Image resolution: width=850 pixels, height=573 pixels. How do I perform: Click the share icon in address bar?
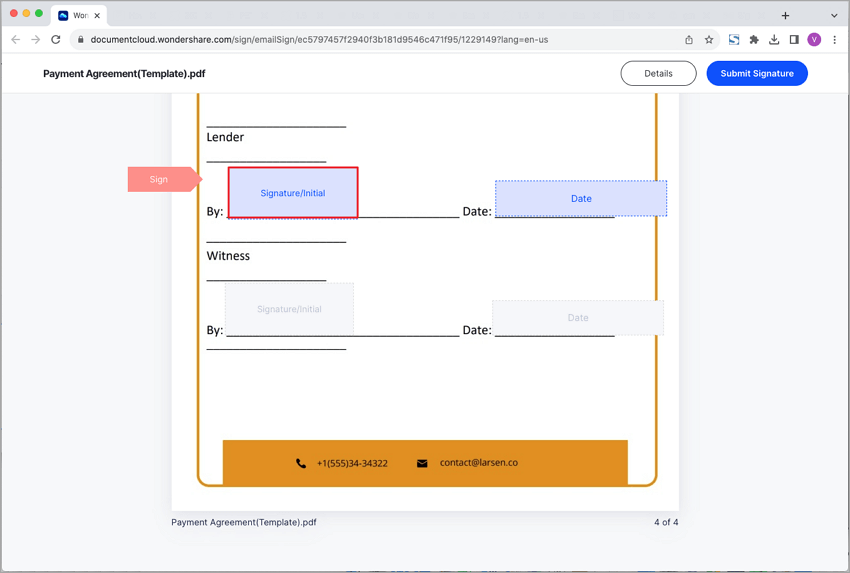coord(688,40)
